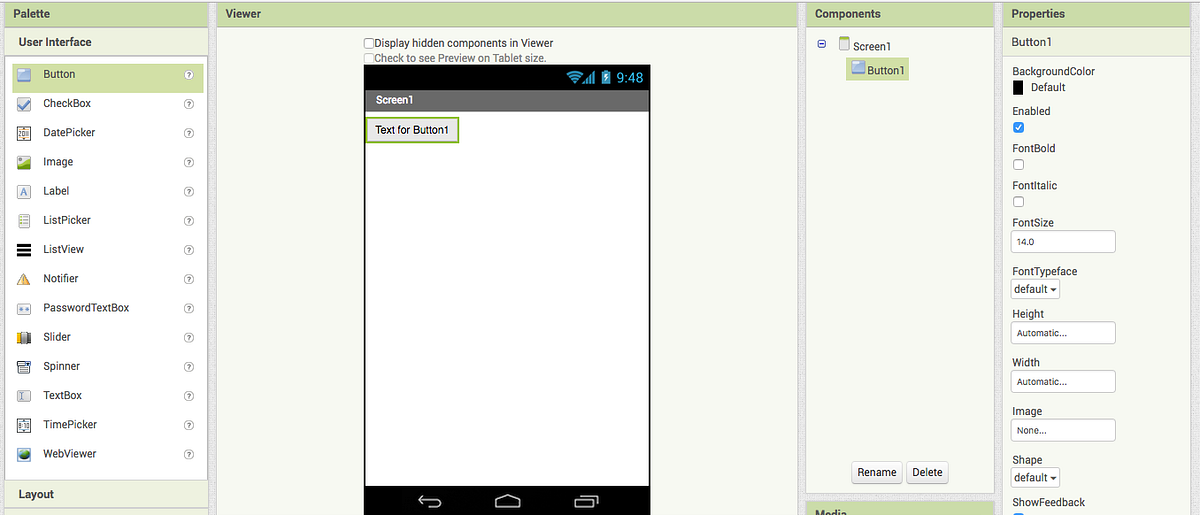This screenshot has height=515, width=1200.
Task: Select the Notifier warning icon
Action: point(24,279)
